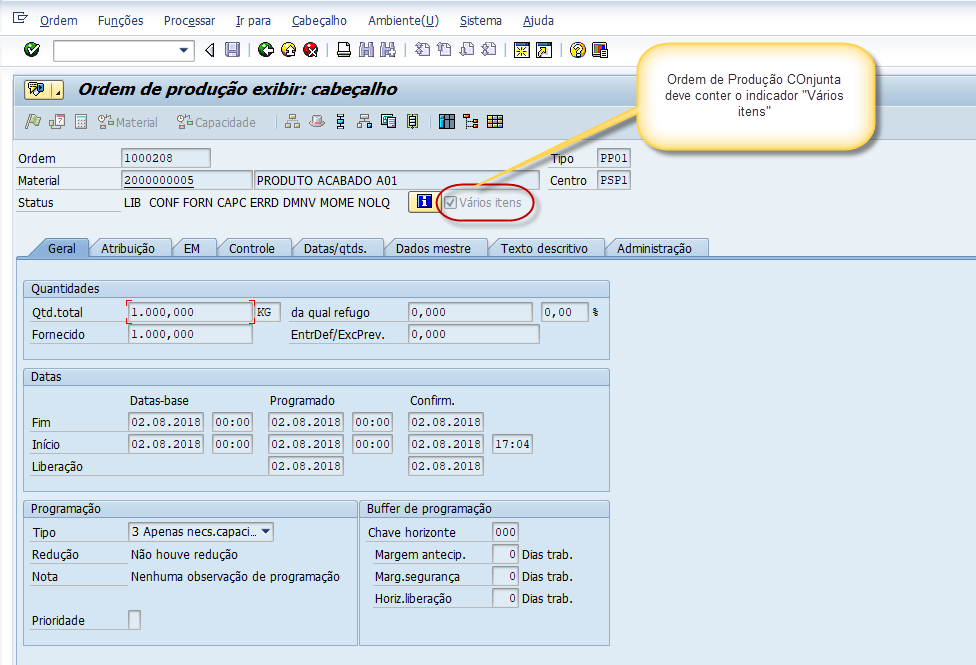The height and width of the screenshot is (665, 976).
Task: Click the yellow Exit arrow icon
Action: coord(288,50)
